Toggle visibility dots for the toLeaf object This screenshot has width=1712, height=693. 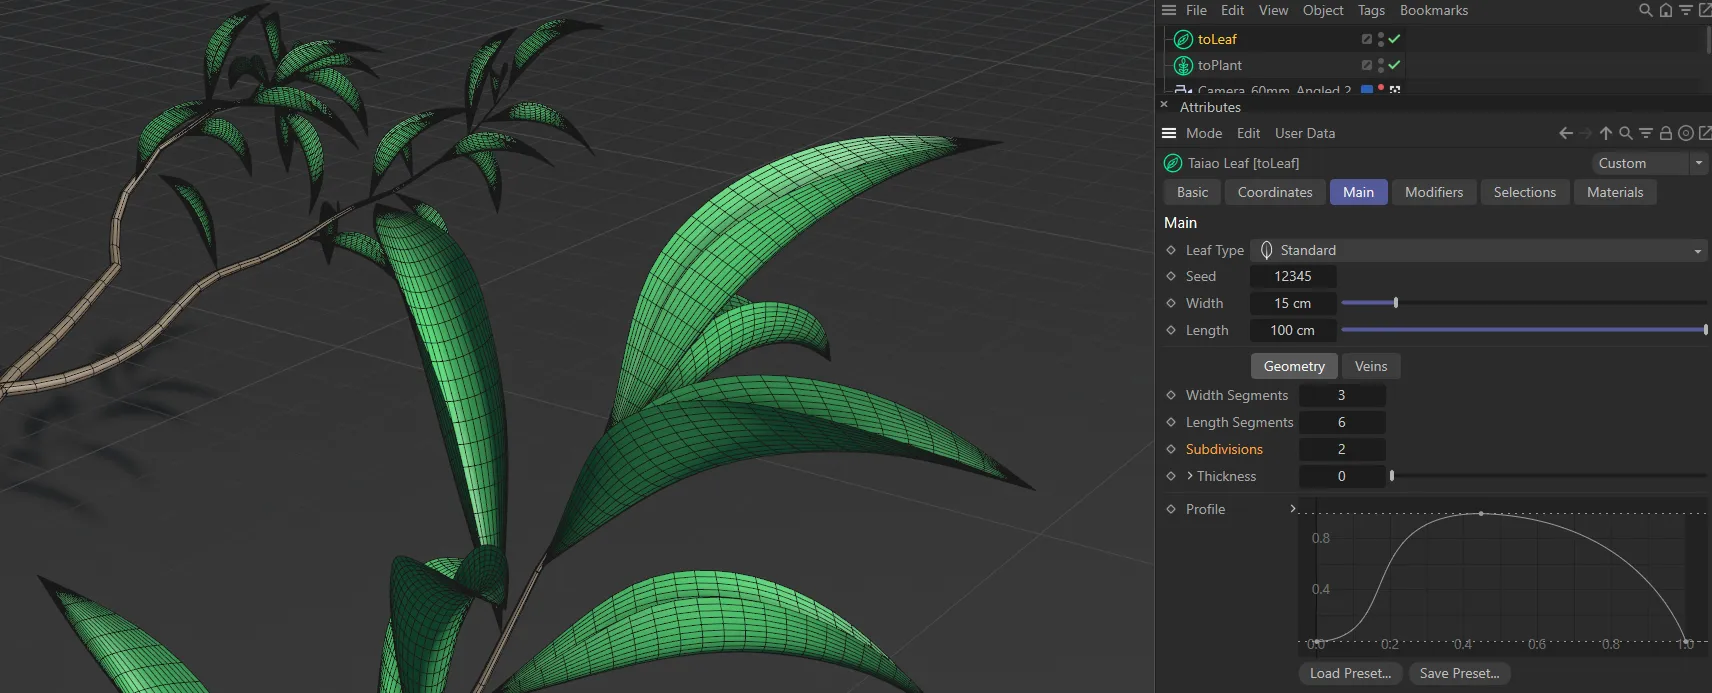[x=1380, y=39]
